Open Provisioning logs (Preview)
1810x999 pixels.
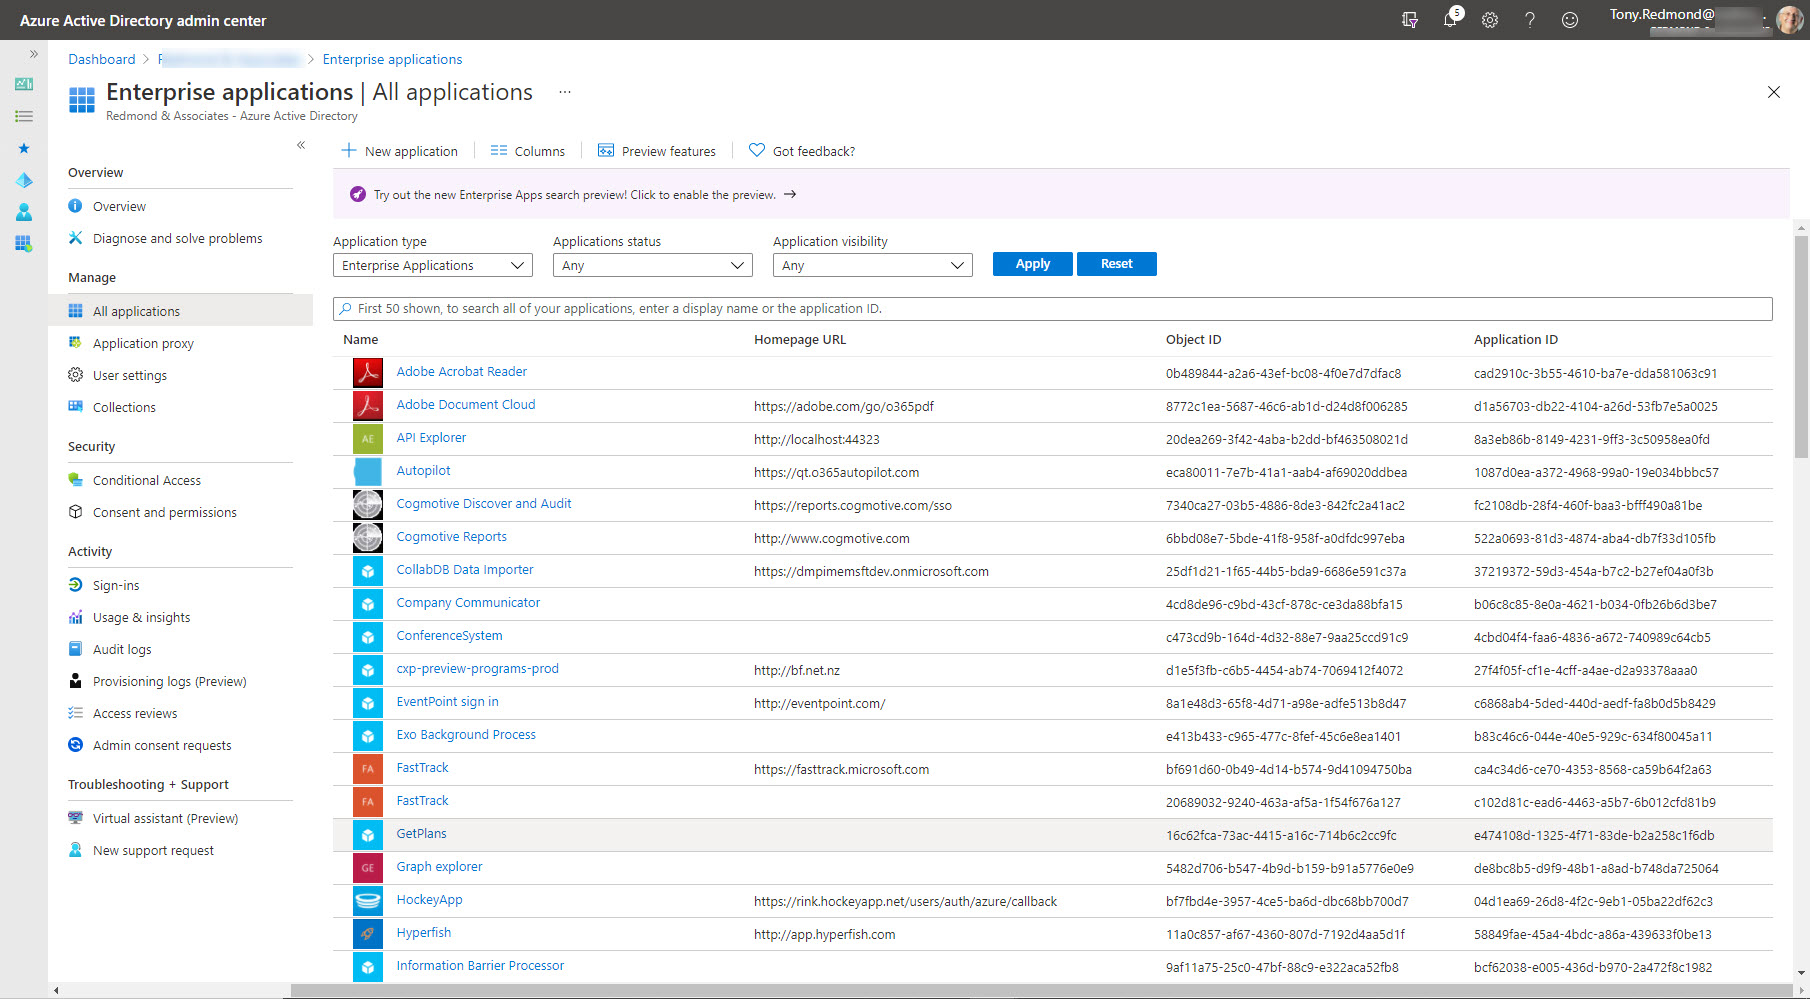click(x=169, y=681)
